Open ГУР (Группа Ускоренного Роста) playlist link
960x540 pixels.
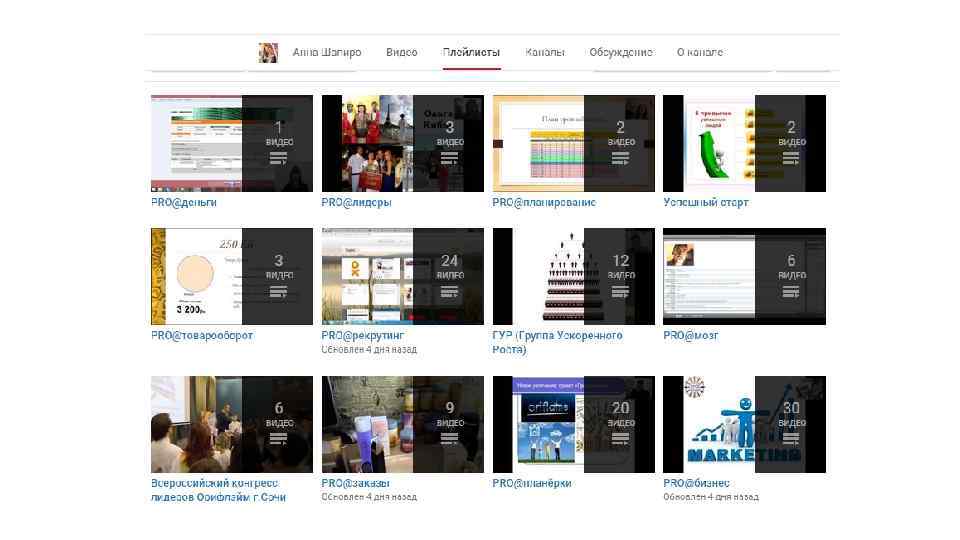point(557,342)
